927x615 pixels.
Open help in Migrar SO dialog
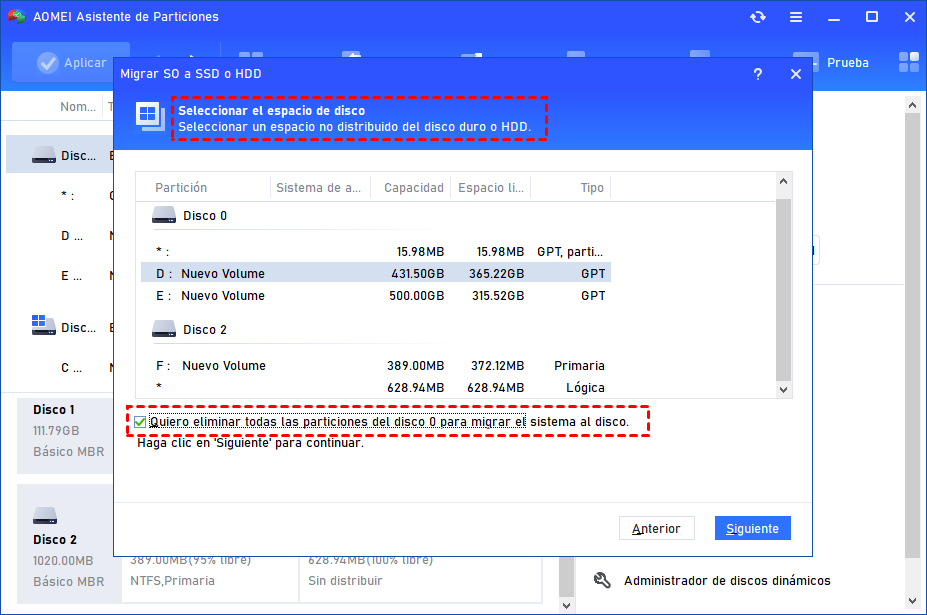[757, 74]
